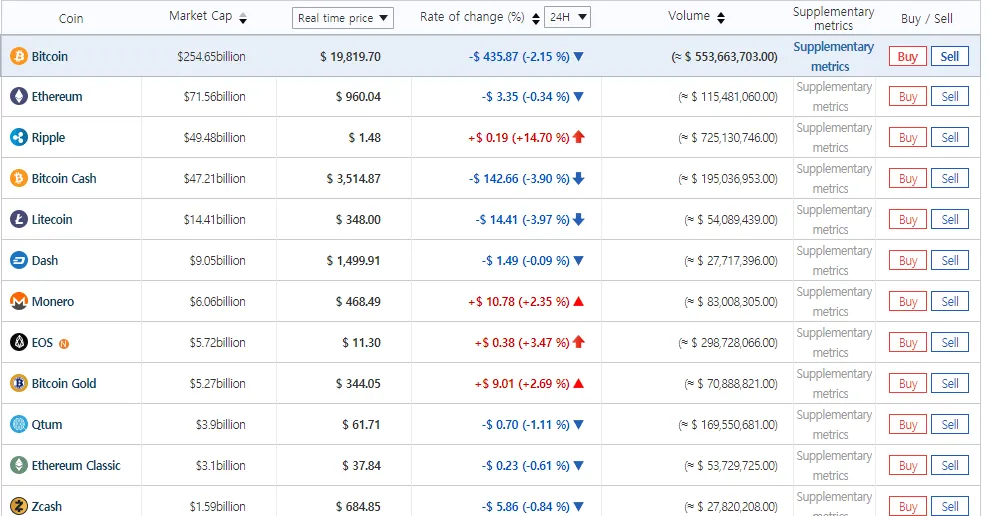Viewport: 990px width, 516px height.
Task: Click the blue triangle in Ethereum row
Action: pos(578,97)
